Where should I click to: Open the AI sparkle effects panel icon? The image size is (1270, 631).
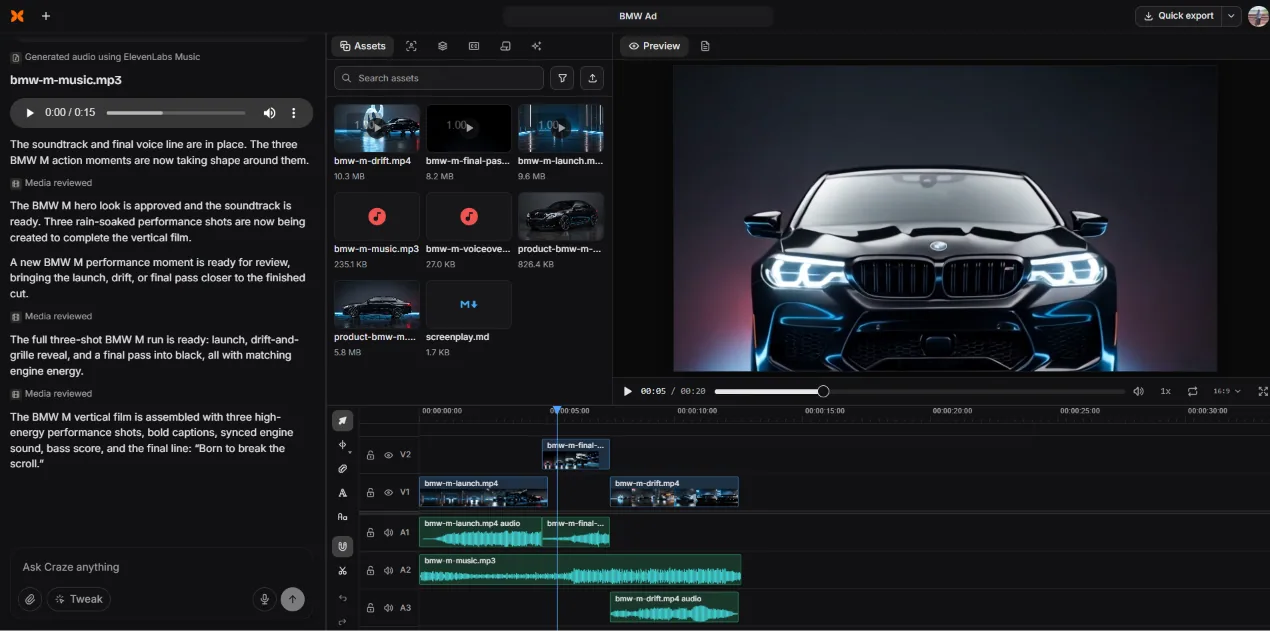click(536, 46)
